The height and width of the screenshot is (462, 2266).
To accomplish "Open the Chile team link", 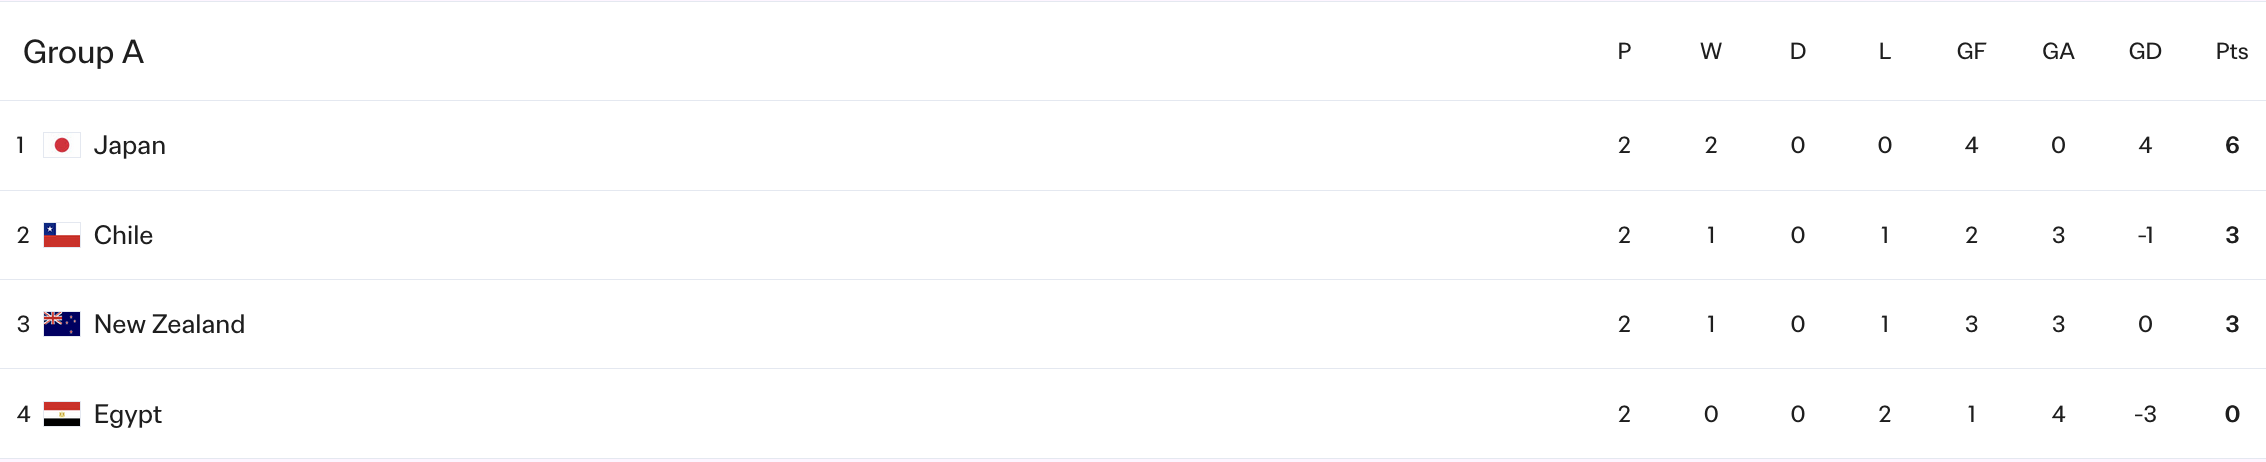I will click(x=123, y=235).
